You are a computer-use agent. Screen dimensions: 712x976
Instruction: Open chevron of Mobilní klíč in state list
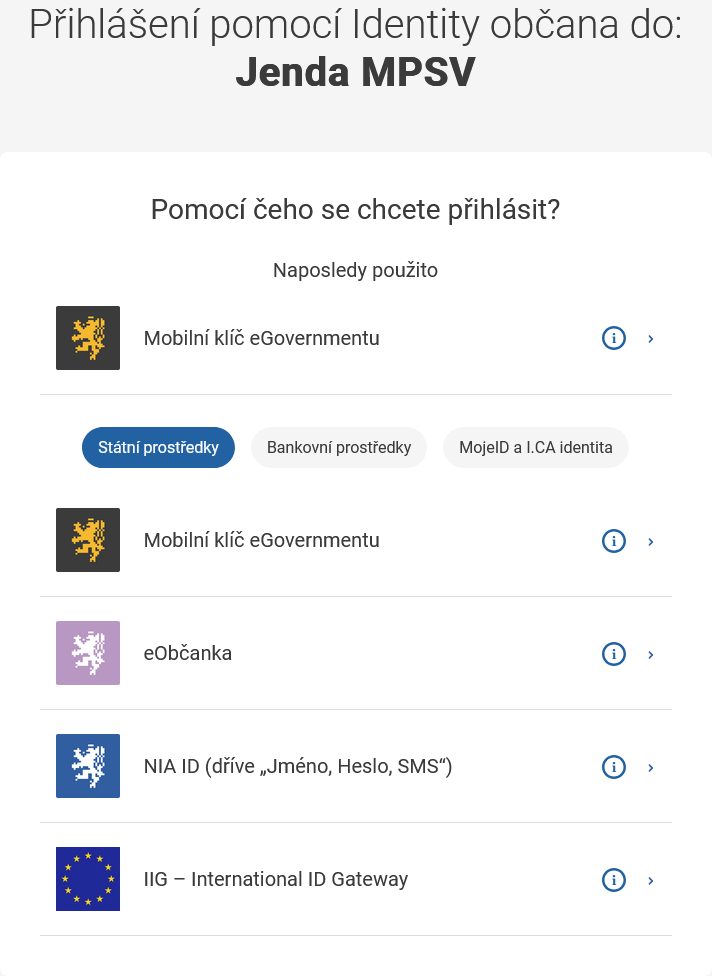pos(650,542)
